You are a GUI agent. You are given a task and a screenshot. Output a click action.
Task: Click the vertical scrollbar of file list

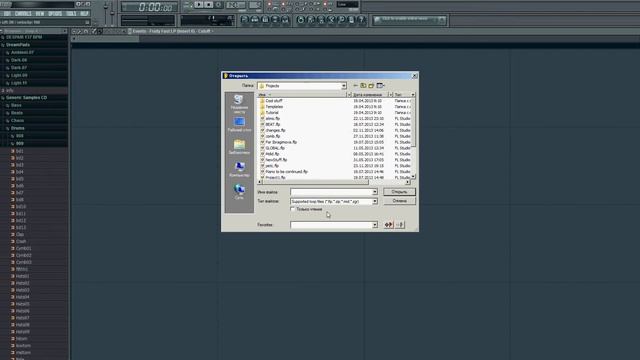pos(413,137)
